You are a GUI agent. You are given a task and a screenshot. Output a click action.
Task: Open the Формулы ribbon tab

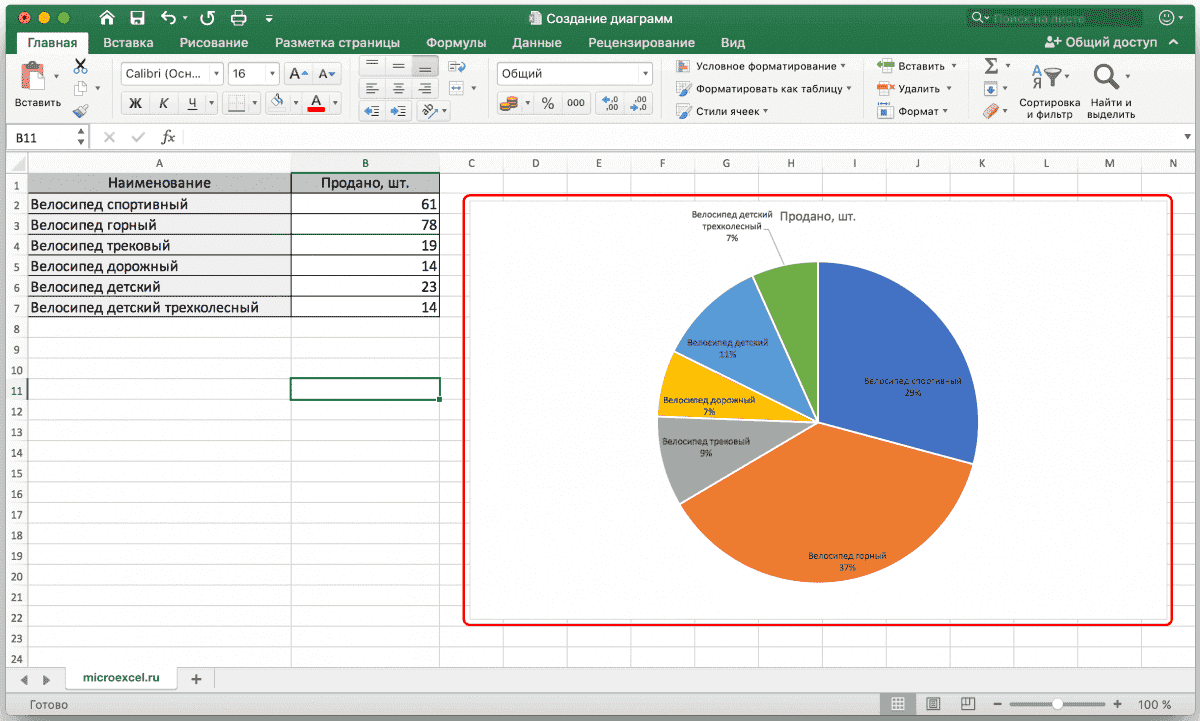[x=456, y=43]
